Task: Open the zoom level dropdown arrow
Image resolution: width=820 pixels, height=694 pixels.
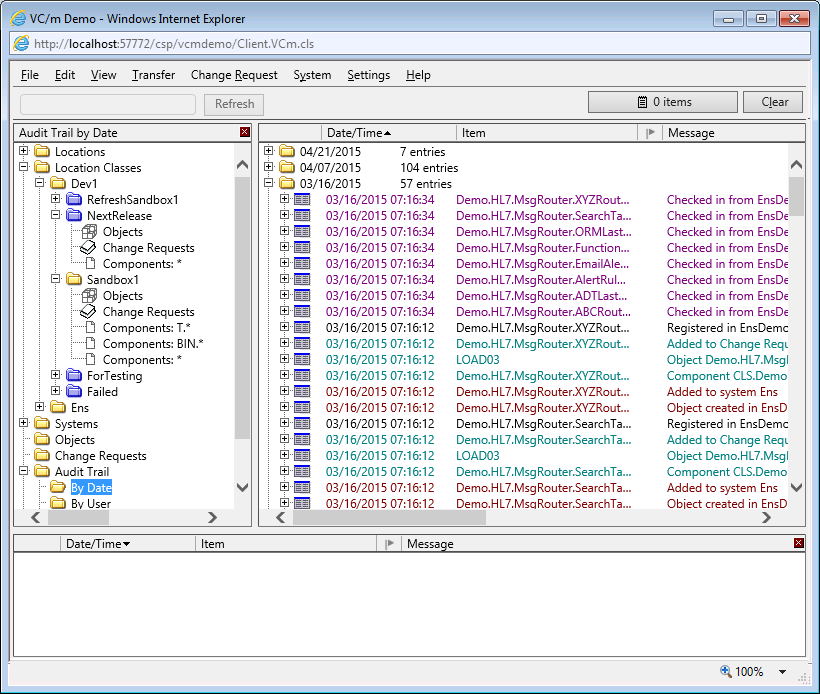Action: (782, 672)
